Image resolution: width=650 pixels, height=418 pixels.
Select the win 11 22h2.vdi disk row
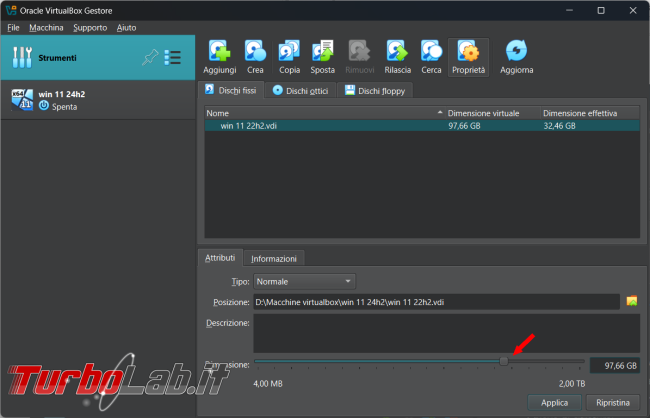pos(422,126)
